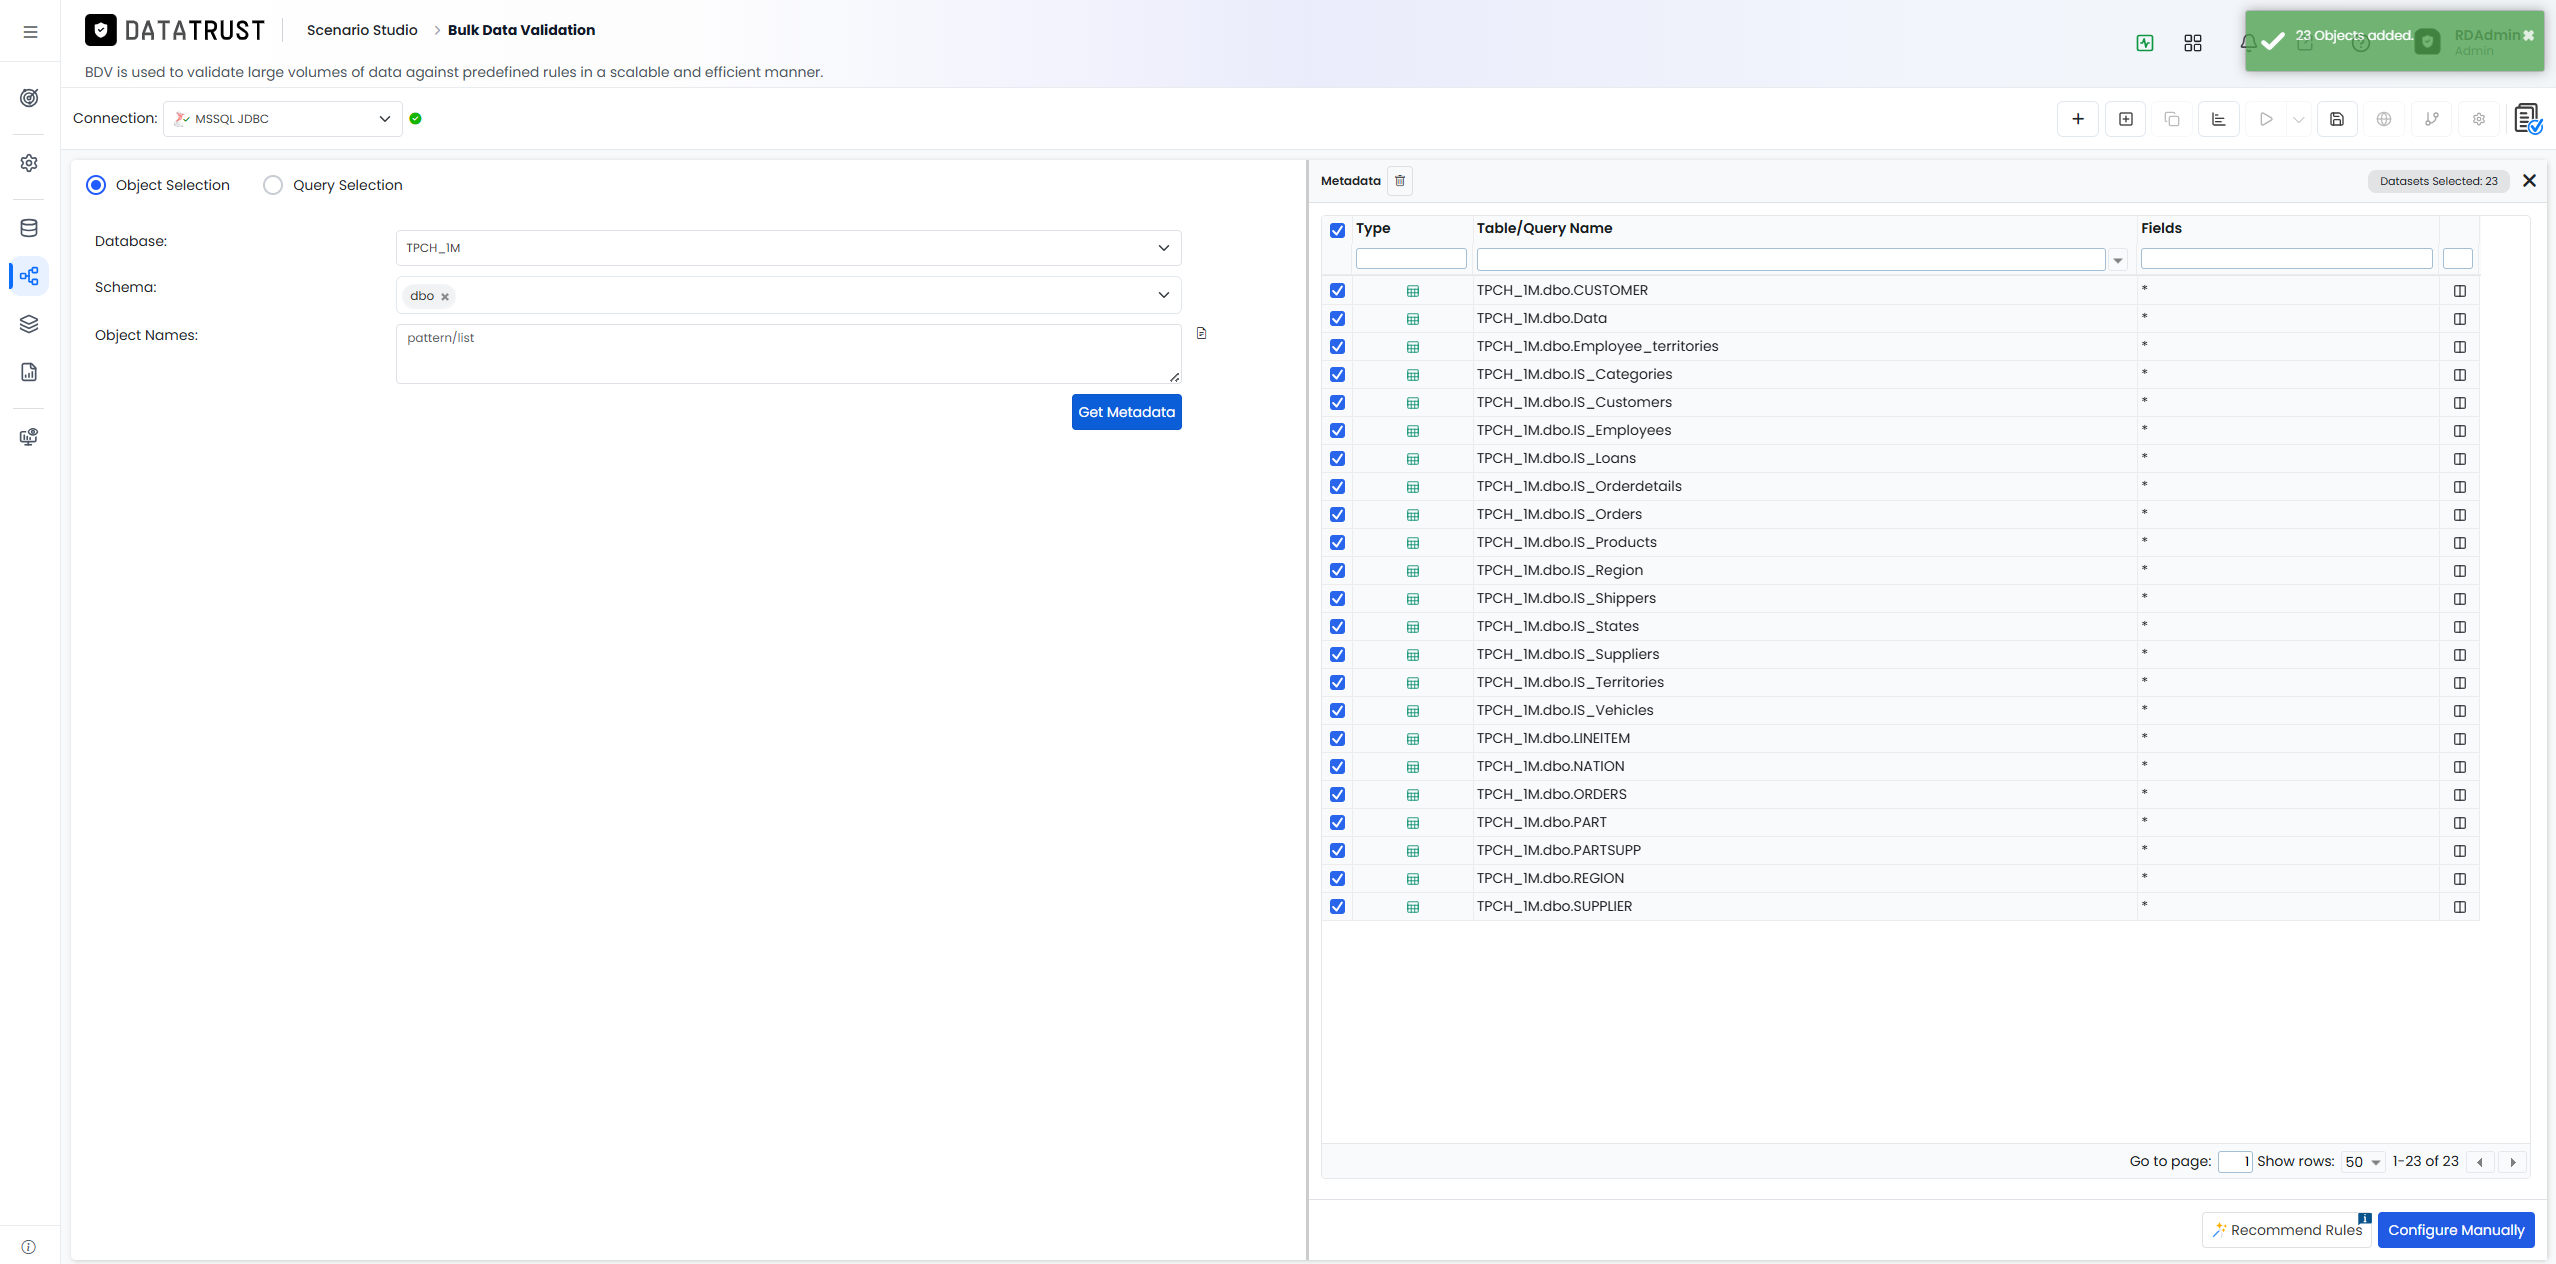Click table type icon for LINEITEM row

1413,739
